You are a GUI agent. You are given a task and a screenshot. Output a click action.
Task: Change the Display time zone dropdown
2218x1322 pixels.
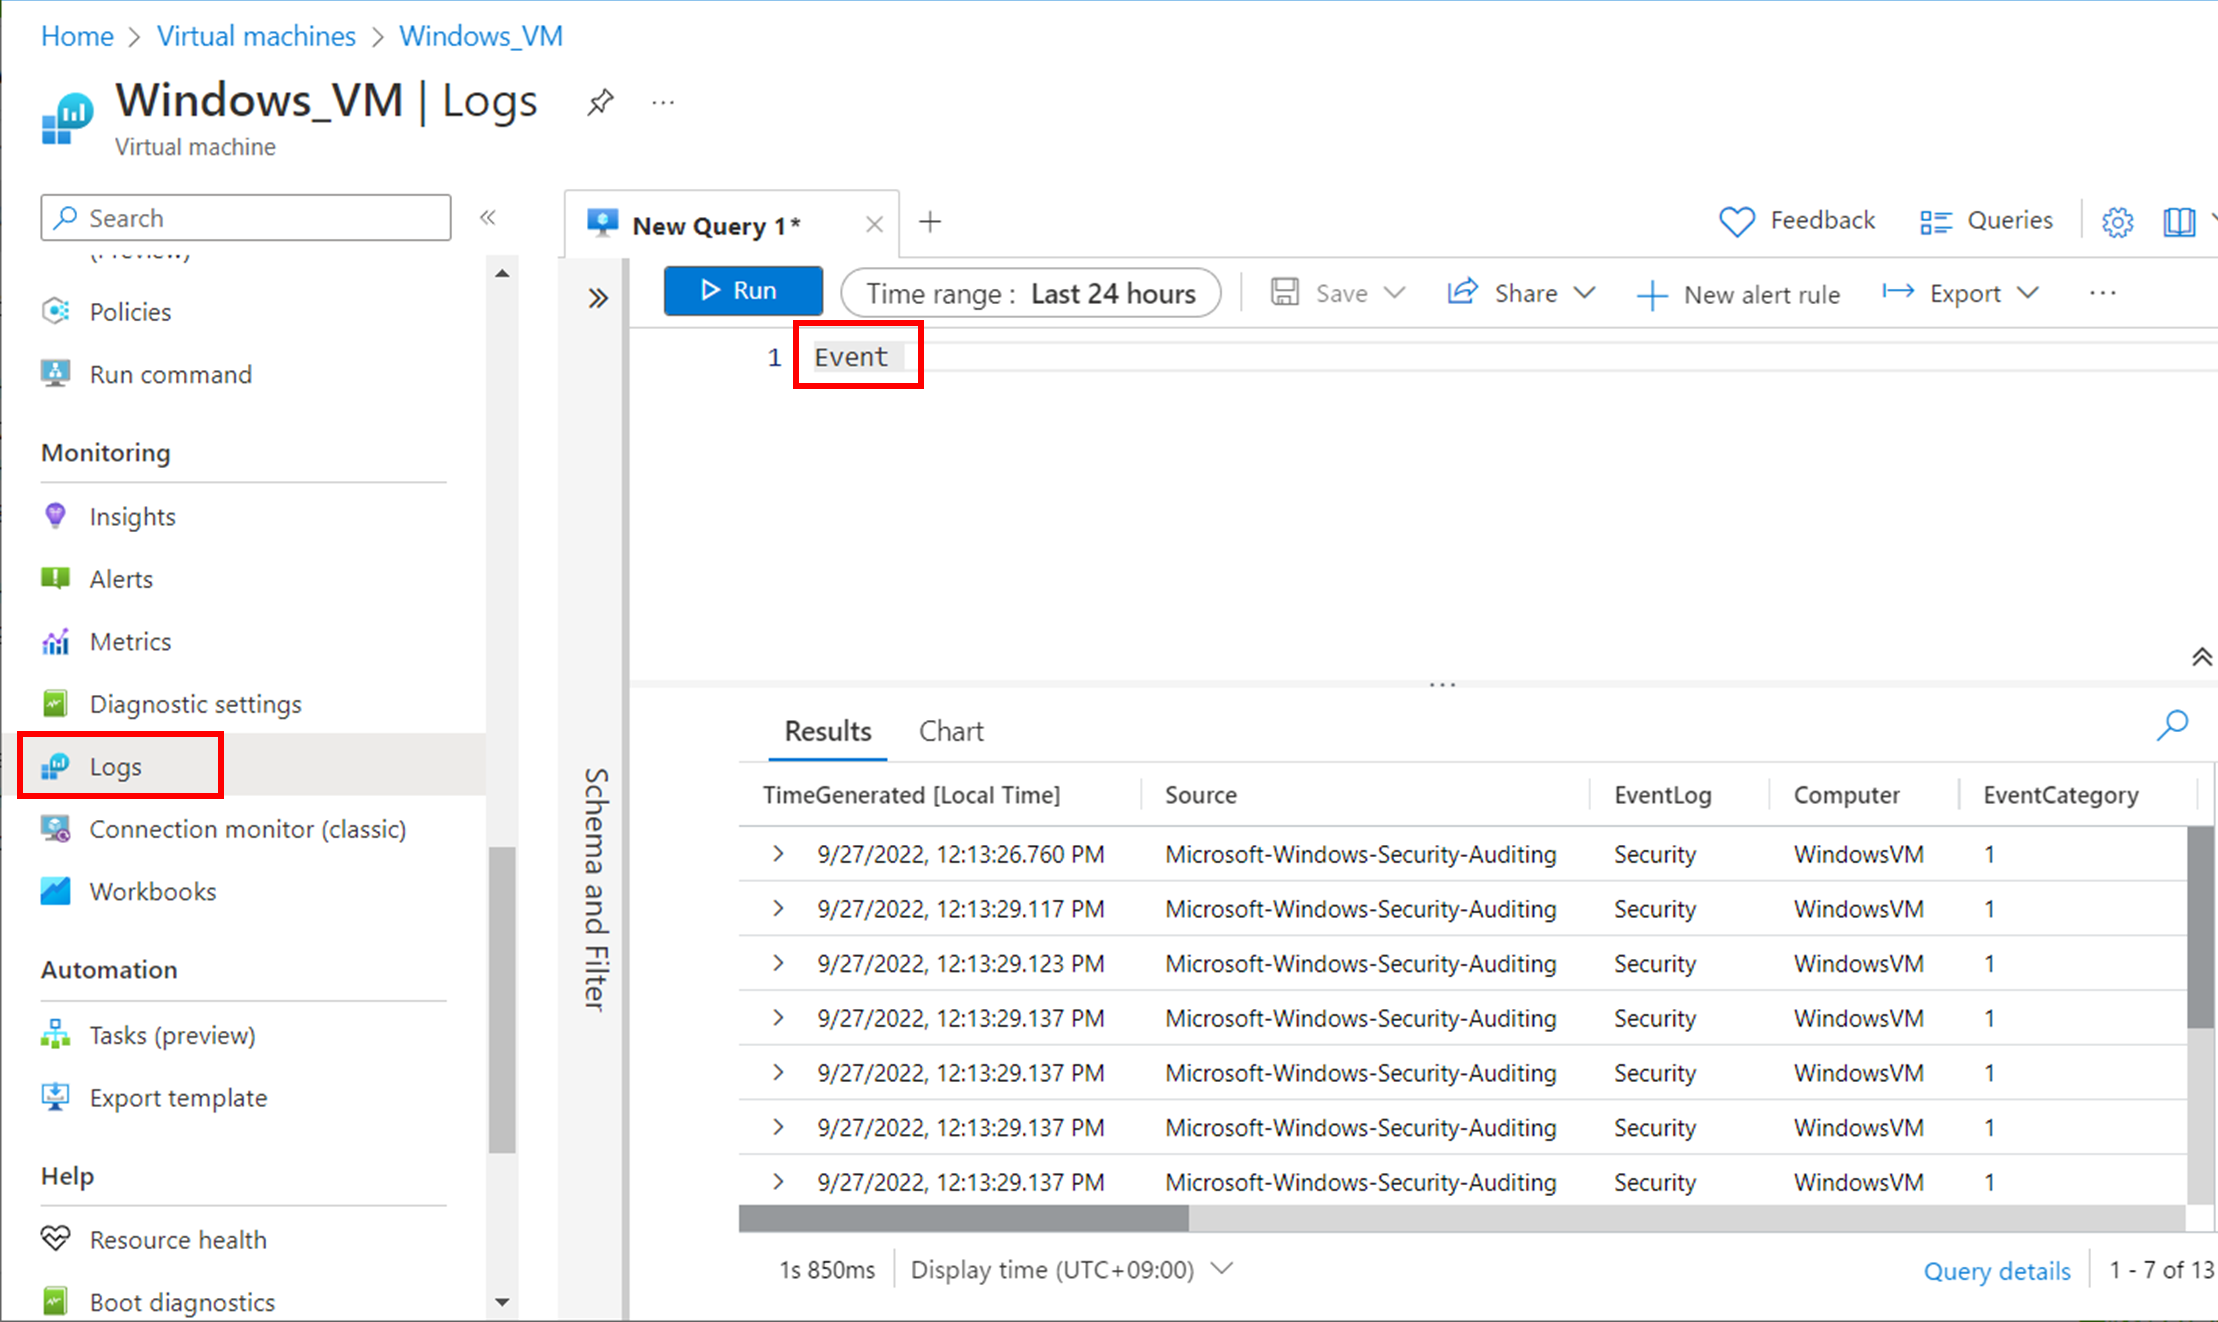[1072, 1269]
